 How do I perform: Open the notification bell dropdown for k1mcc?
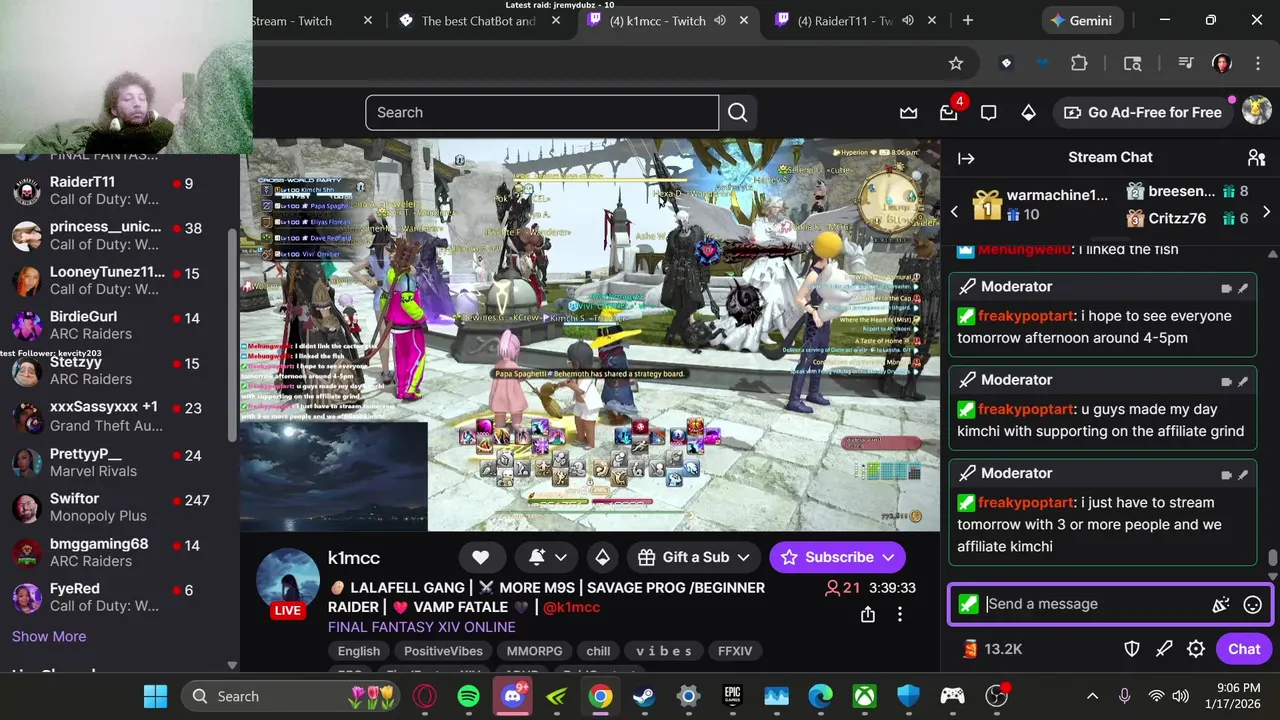[548, 557]
